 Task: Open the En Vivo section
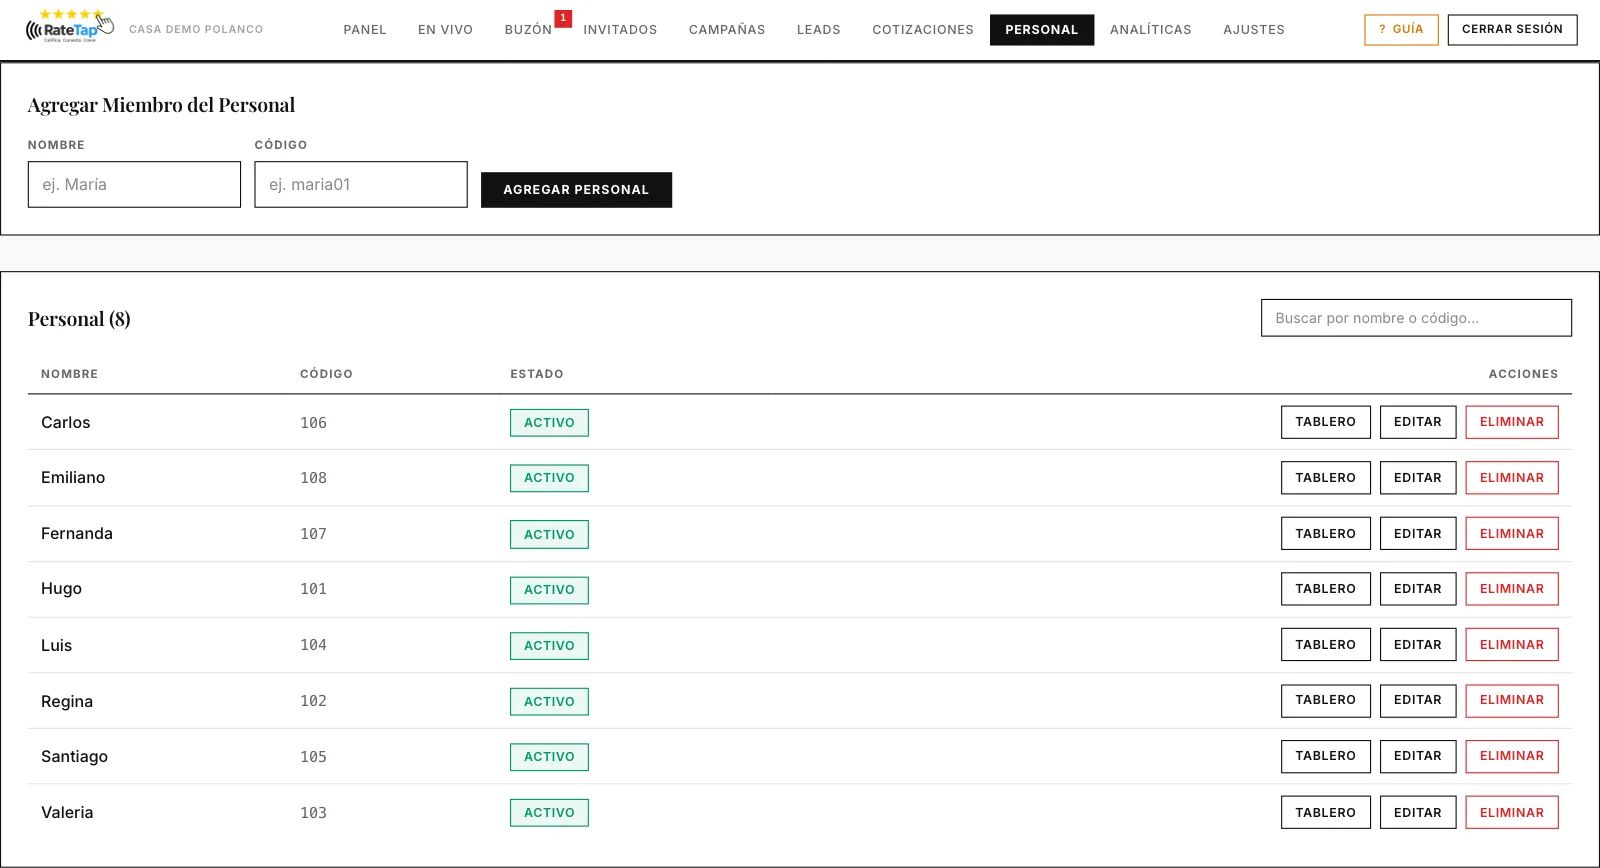click(445, 30)
